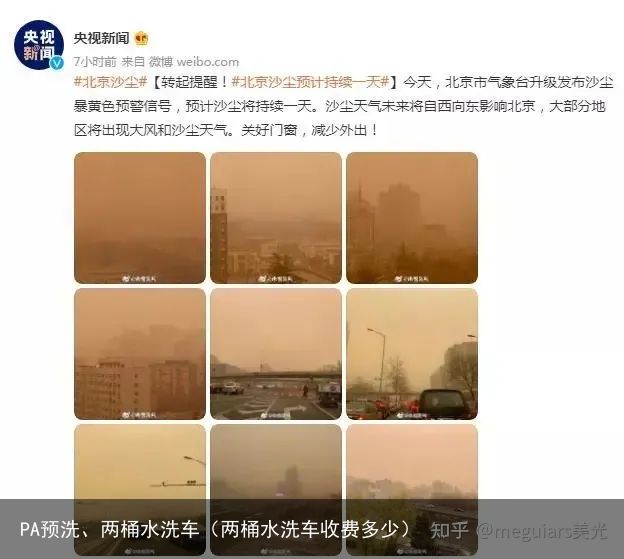View the first plain orange haze photo

click(x=140, y=218)
